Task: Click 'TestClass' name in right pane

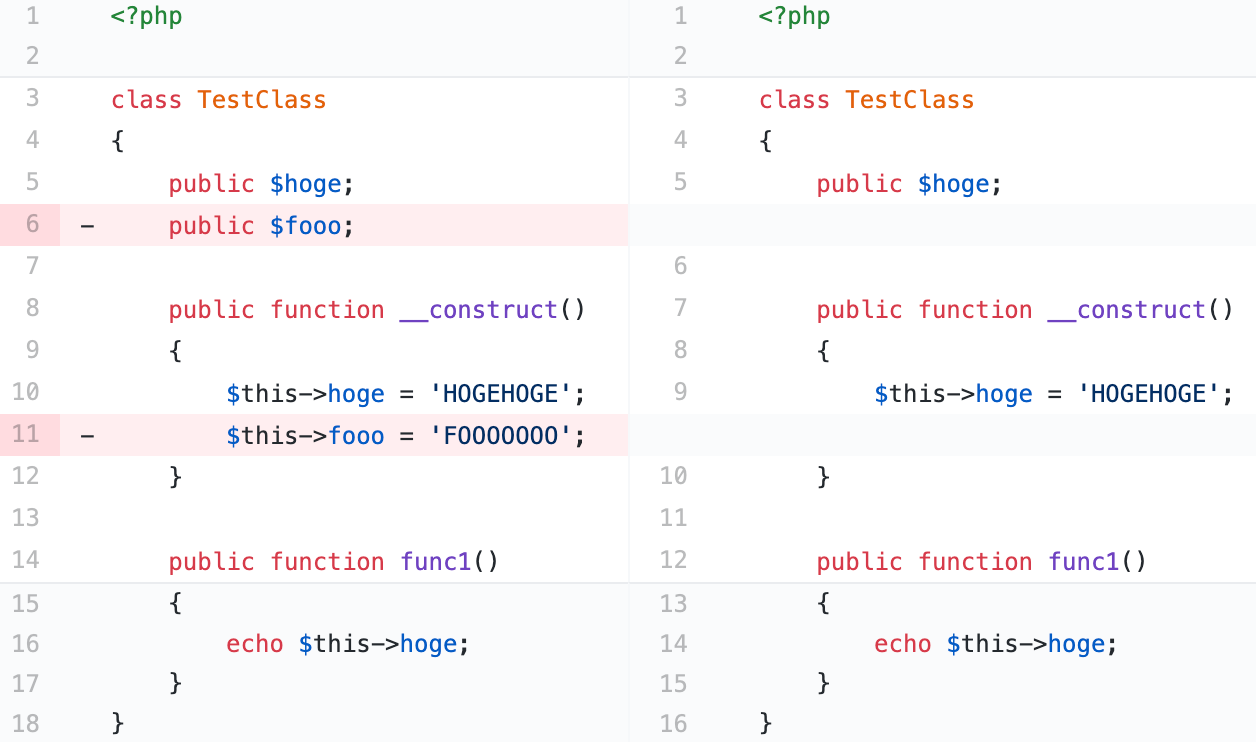Action: (910, 100)
